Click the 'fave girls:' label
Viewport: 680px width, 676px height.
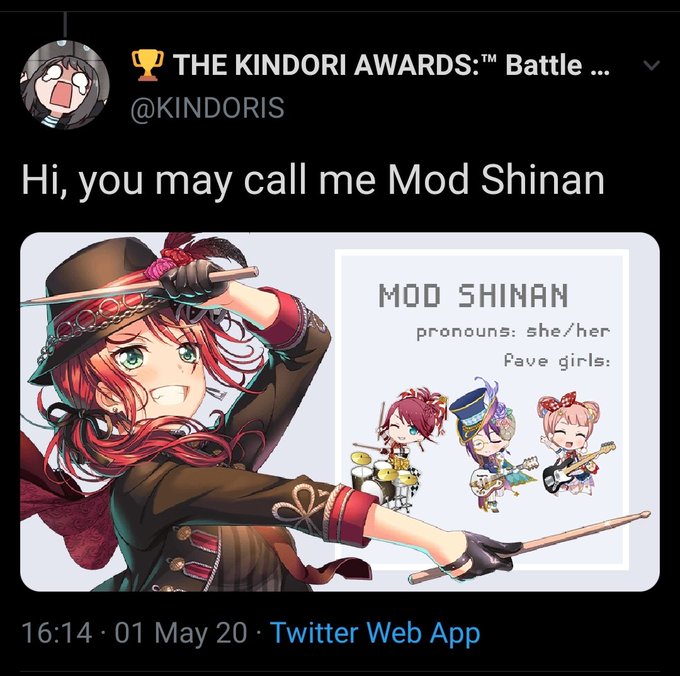tap(557, 361)
